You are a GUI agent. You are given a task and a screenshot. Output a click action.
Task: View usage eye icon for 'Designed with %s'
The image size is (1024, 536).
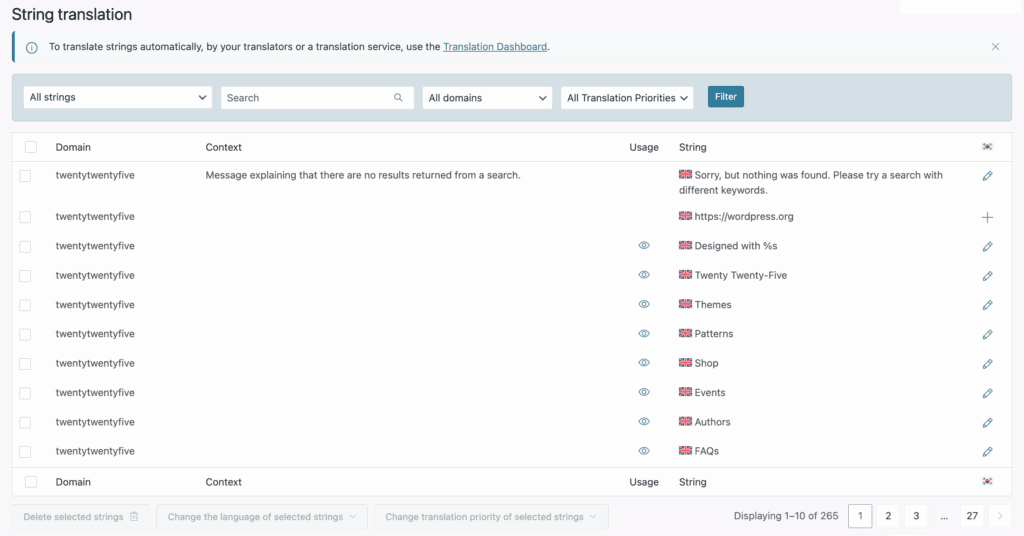644,245
